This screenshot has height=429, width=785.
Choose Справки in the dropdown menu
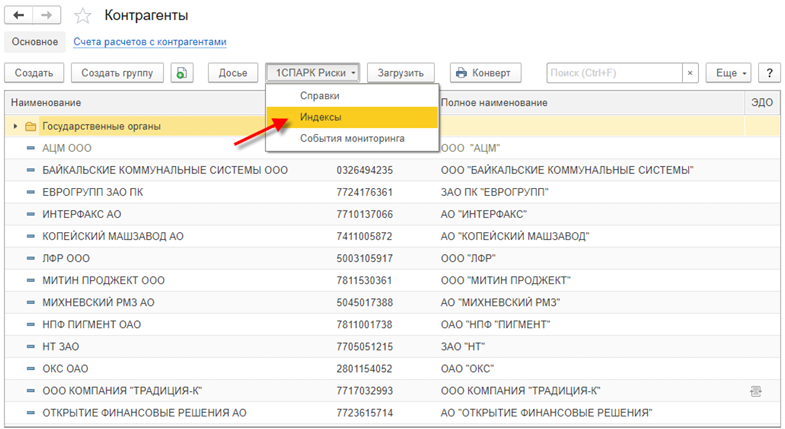pyautogui.click(x=320, y=96)
